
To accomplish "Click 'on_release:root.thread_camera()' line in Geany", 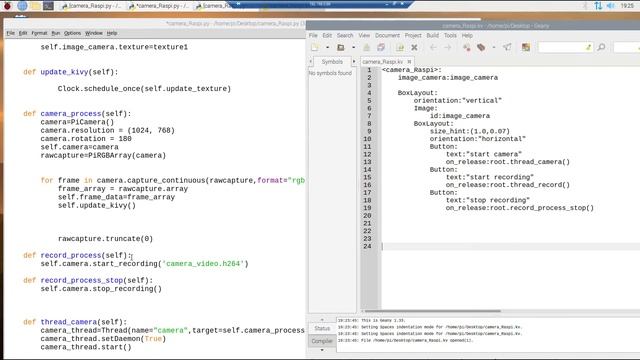I will pos(507,162).
